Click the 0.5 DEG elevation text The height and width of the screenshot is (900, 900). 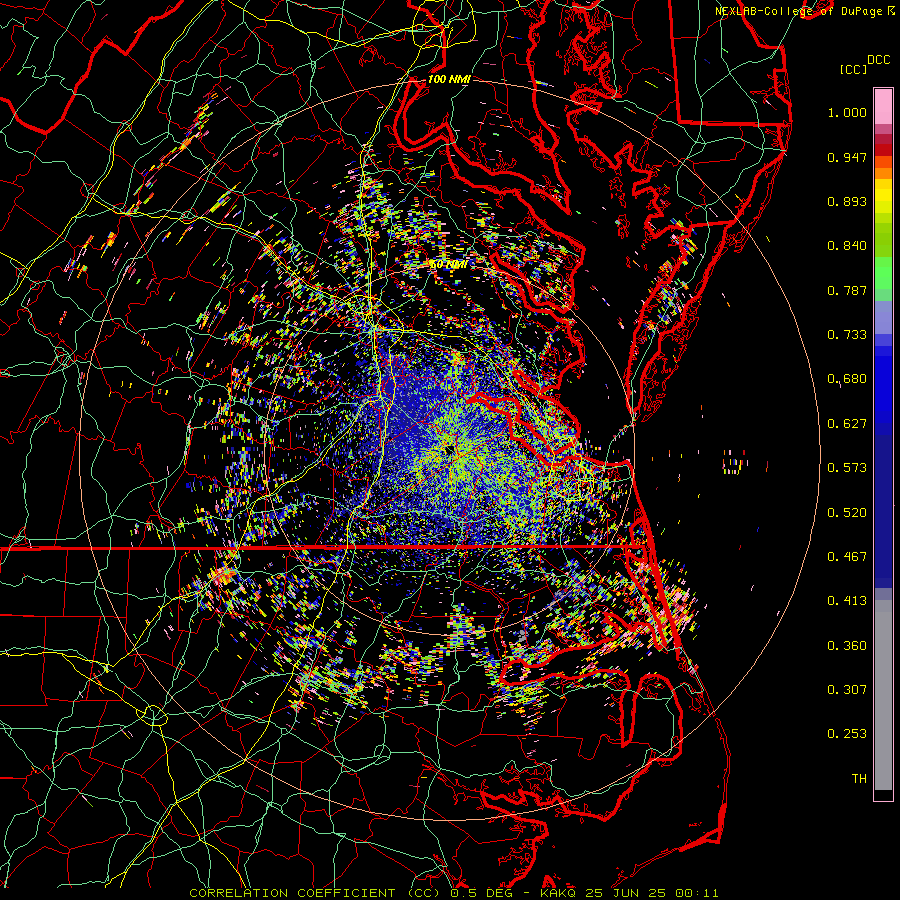(481, 893)
